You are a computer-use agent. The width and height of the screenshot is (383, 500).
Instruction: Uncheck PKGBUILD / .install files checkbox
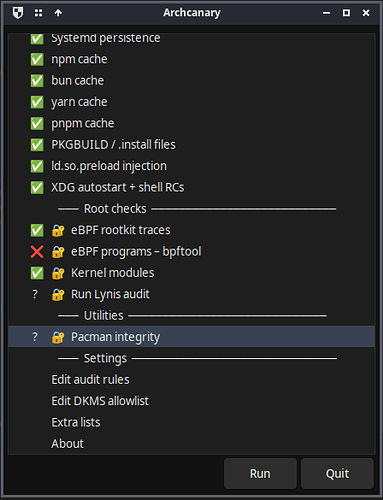[x=37, y=145]
